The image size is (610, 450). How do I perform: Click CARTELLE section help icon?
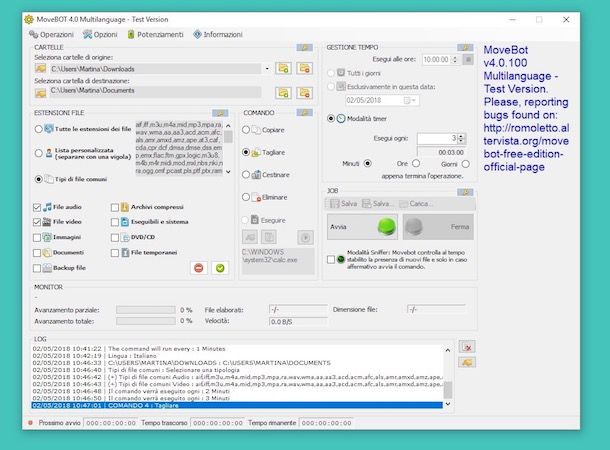pyautogui.click(x=304, y=47)
